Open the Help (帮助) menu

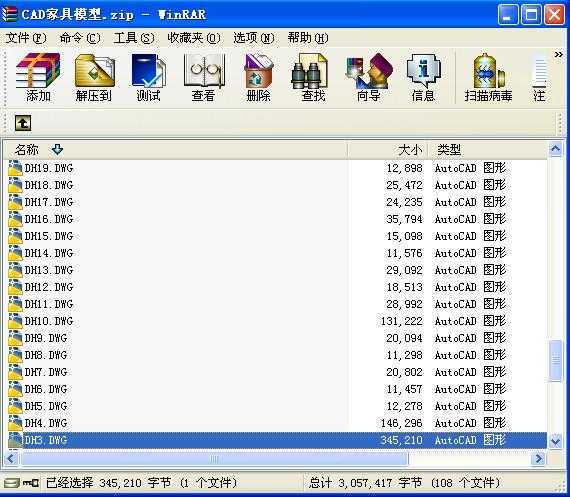[308, 38]
